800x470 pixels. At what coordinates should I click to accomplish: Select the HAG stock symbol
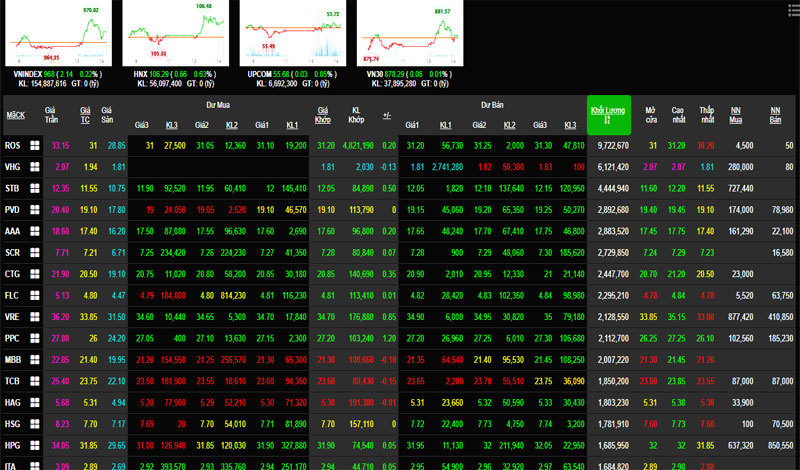(12, 402)
